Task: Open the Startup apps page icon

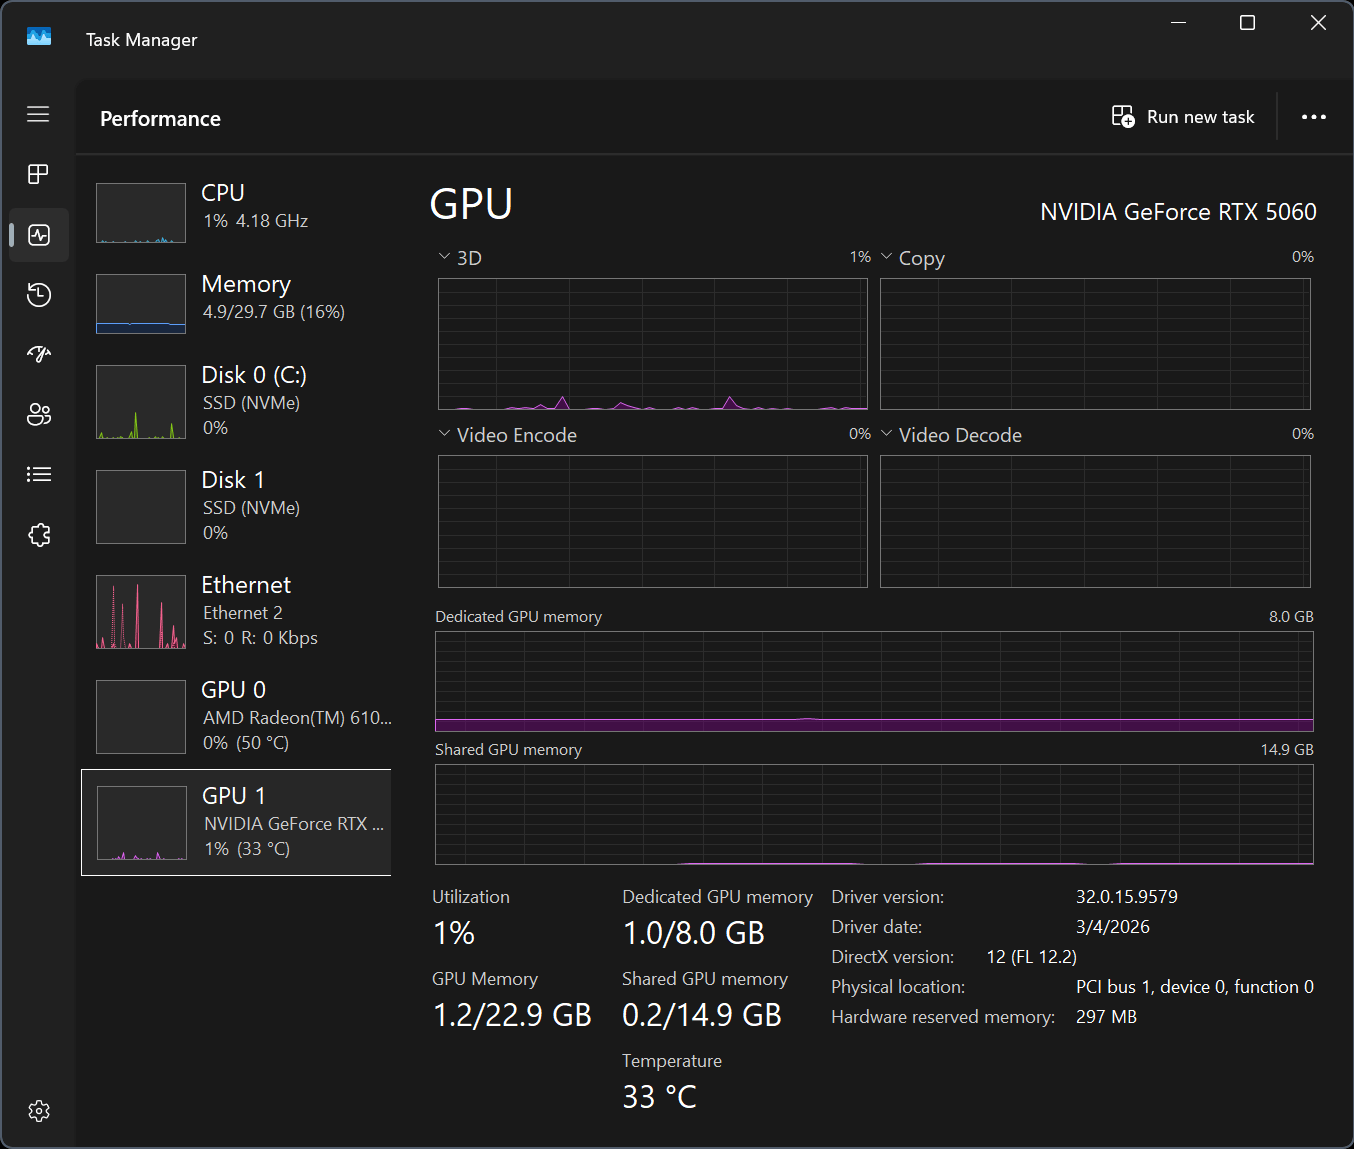Action: 39,354
